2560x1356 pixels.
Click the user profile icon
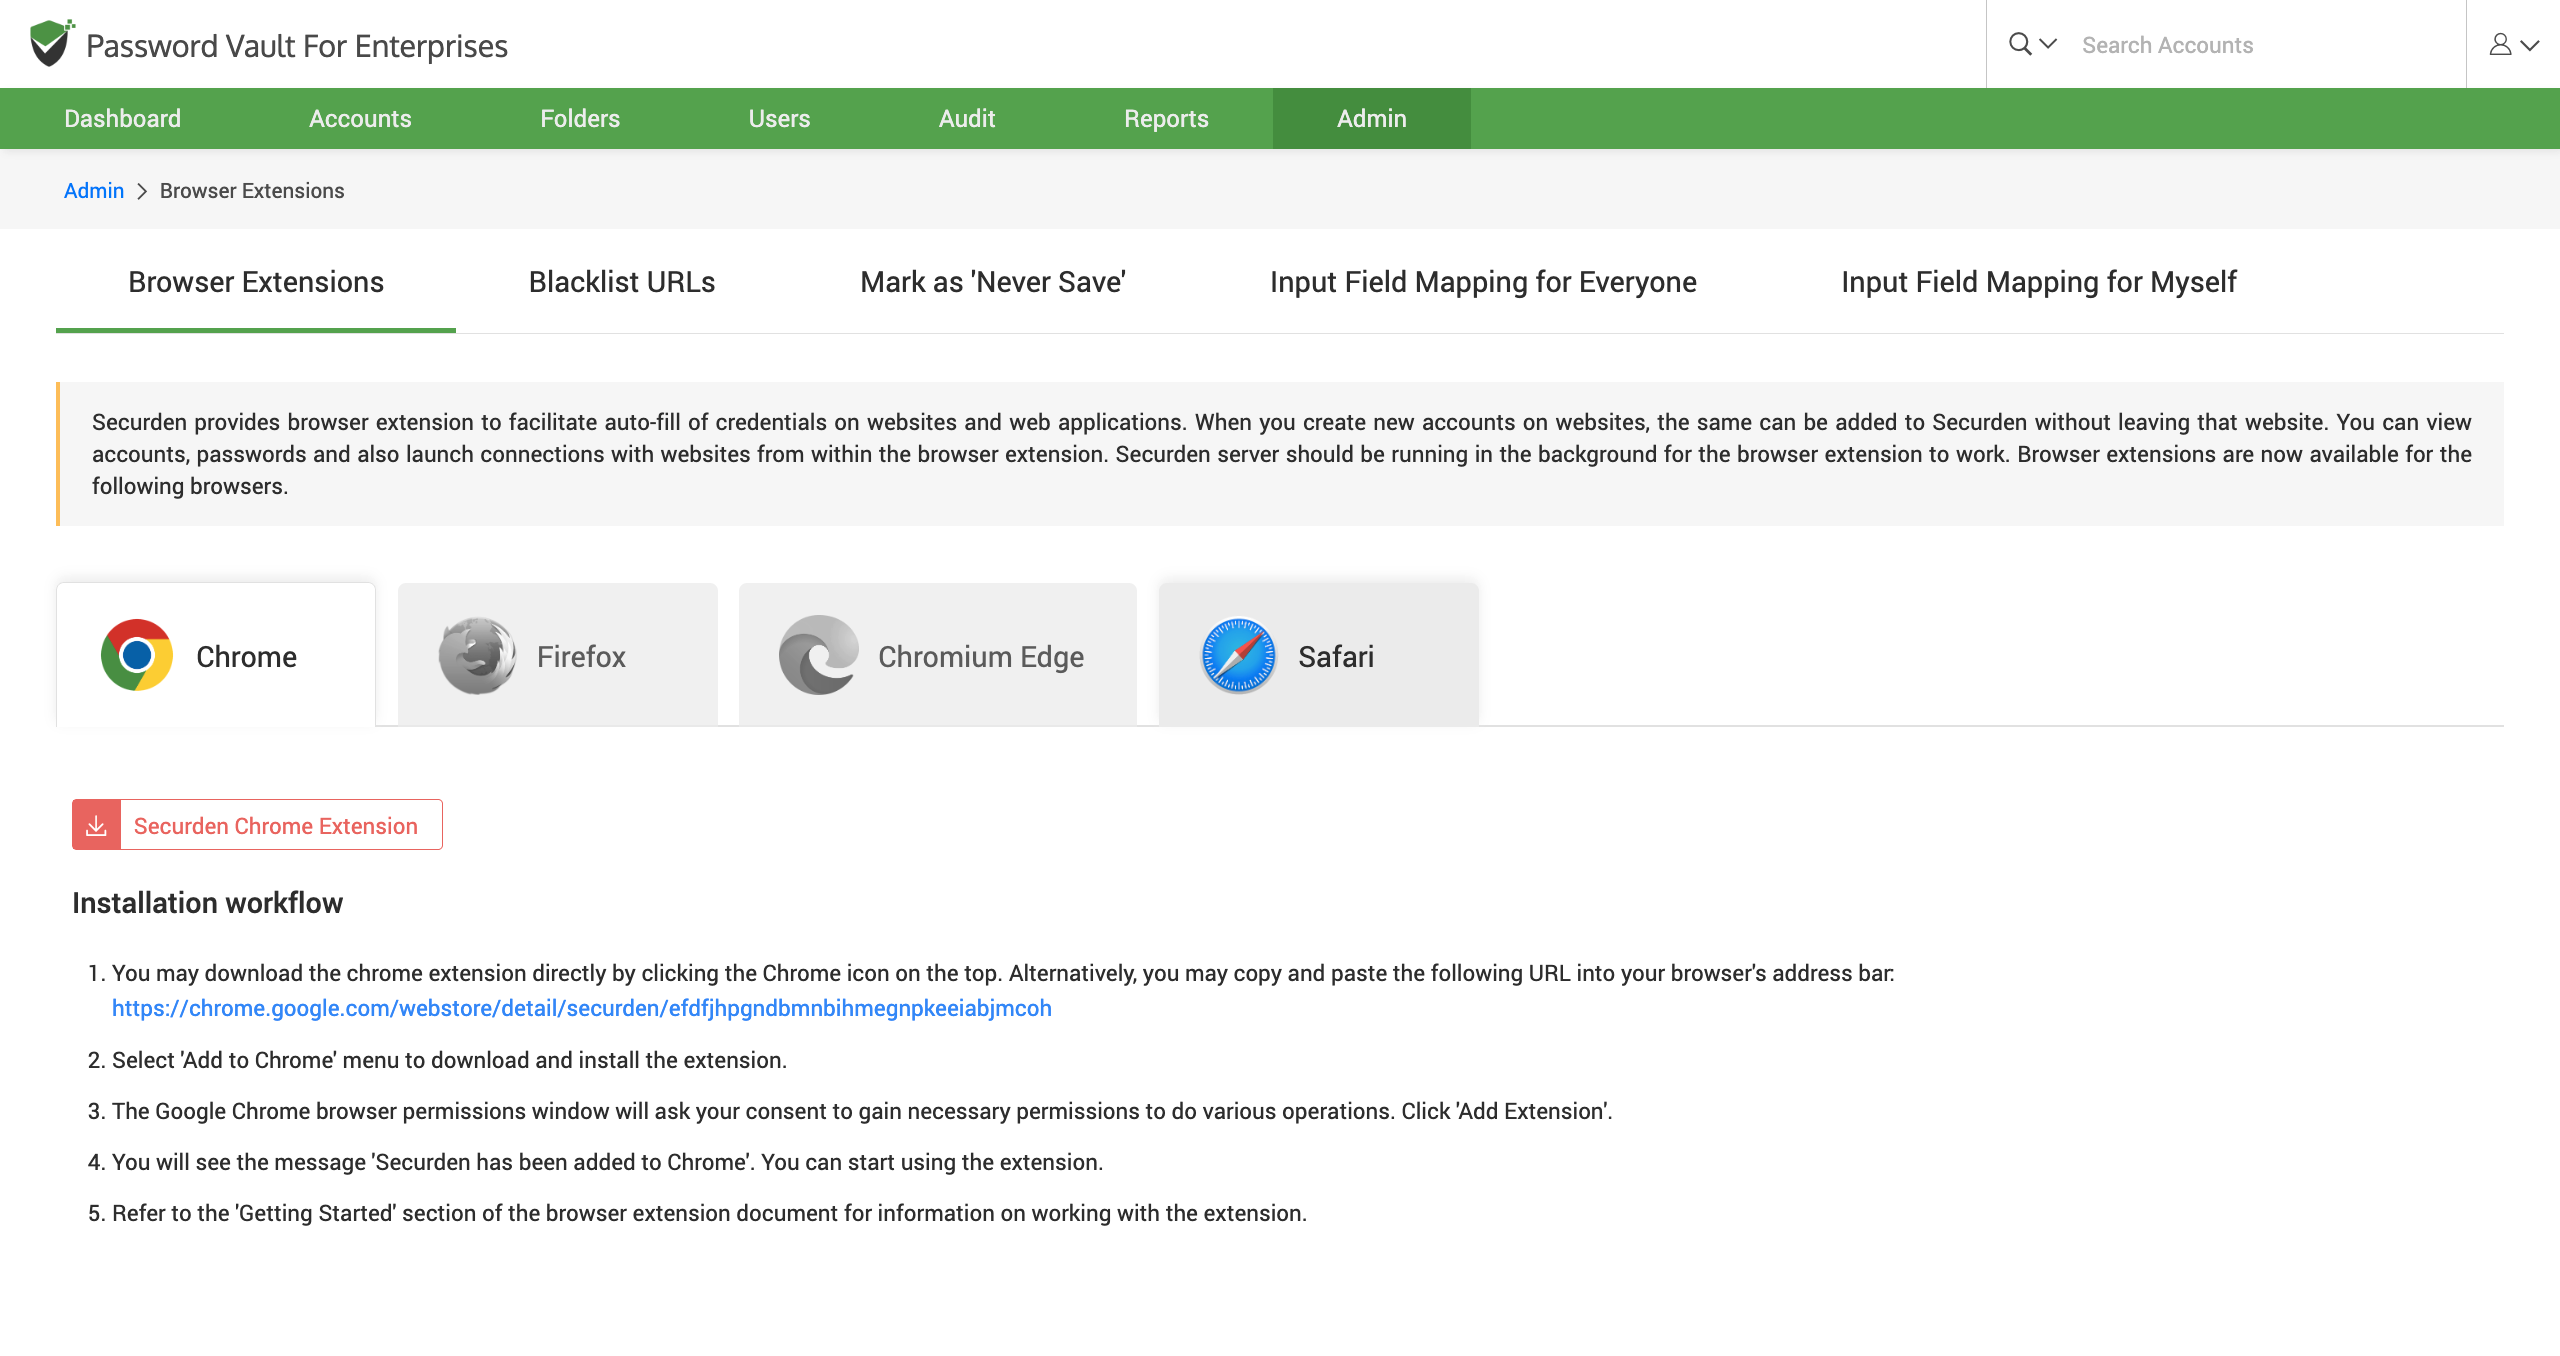click(2500, 44)
